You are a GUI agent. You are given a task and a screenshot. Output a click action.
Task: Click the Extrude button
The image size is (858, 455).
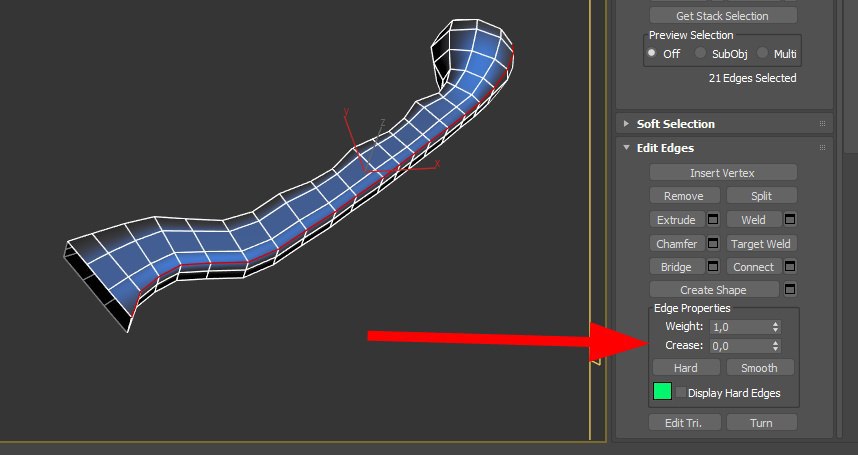677,219
